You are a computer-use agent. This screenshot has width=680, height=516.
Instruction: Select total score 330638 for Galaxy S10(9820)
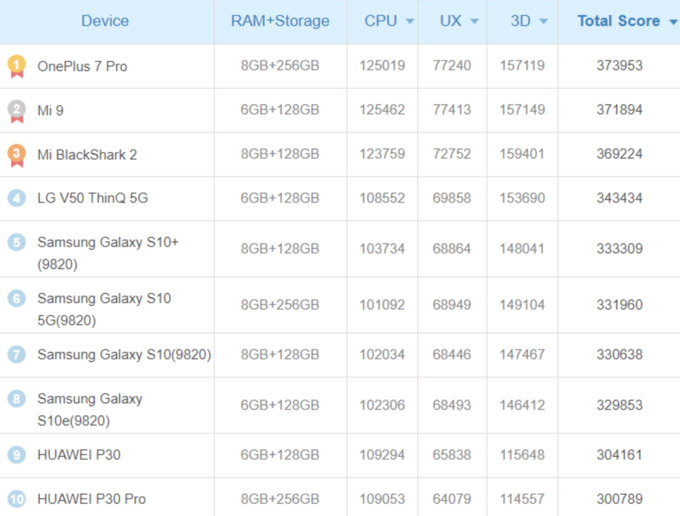[x=619, y=355]
